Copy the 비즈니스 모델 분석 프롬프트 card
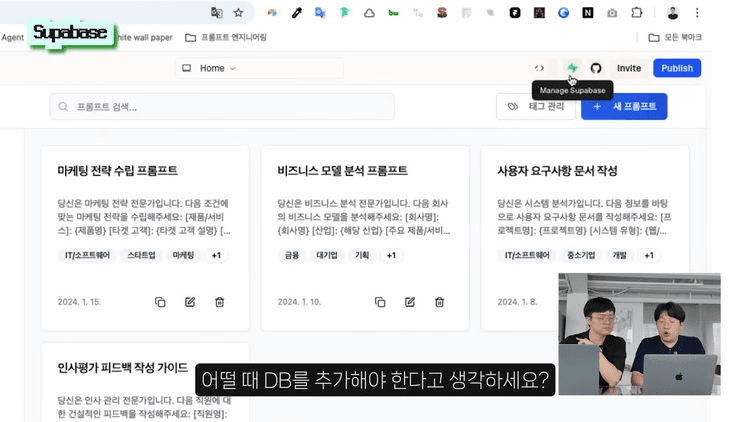The width and height of the screenshot is (750, 422). click(x=380, y=302)
